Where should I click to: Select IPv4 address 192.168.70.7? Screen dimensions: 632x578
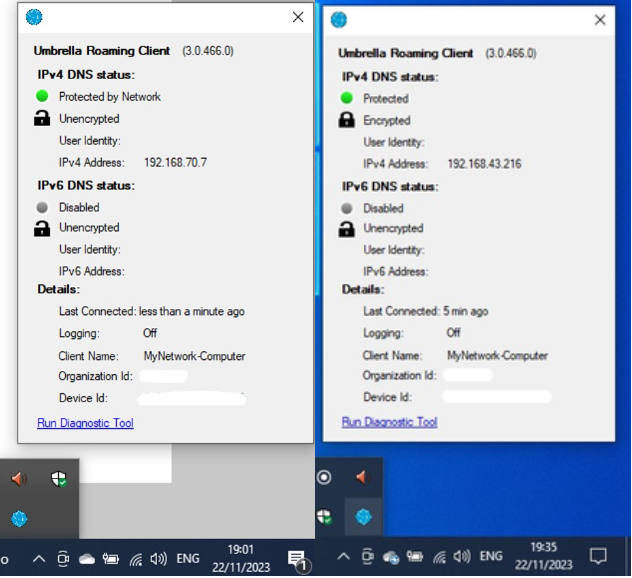click(x=175, y=162)
